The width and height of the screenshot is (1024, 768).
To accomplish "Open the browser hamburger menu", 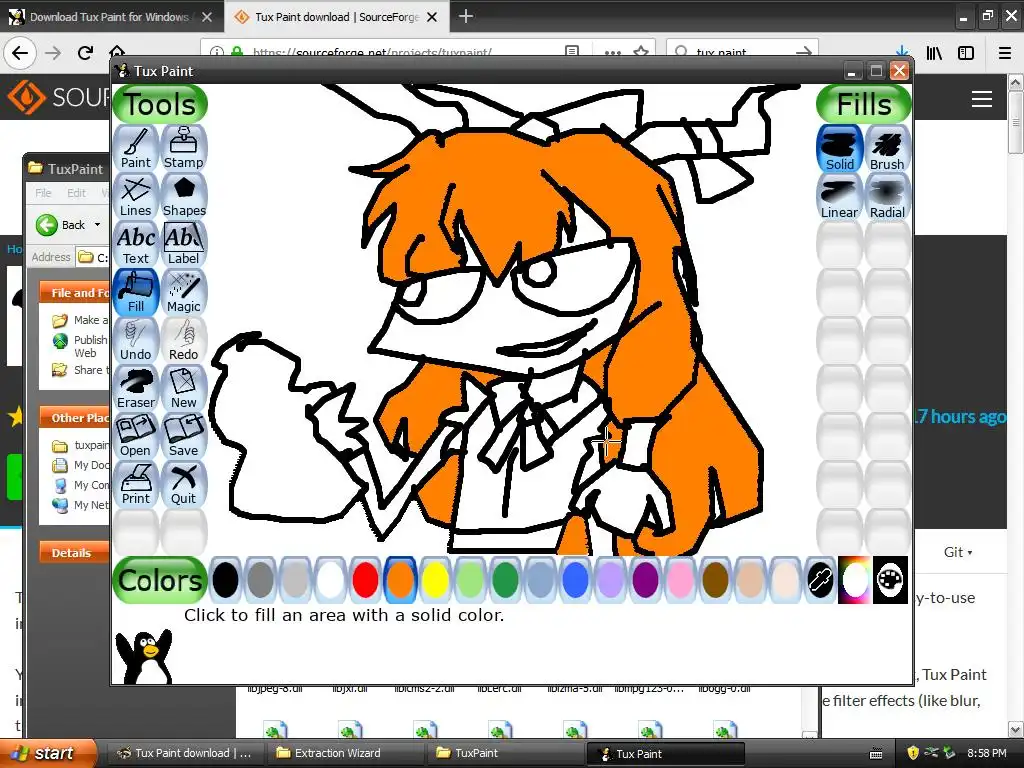I will 1005,53.
